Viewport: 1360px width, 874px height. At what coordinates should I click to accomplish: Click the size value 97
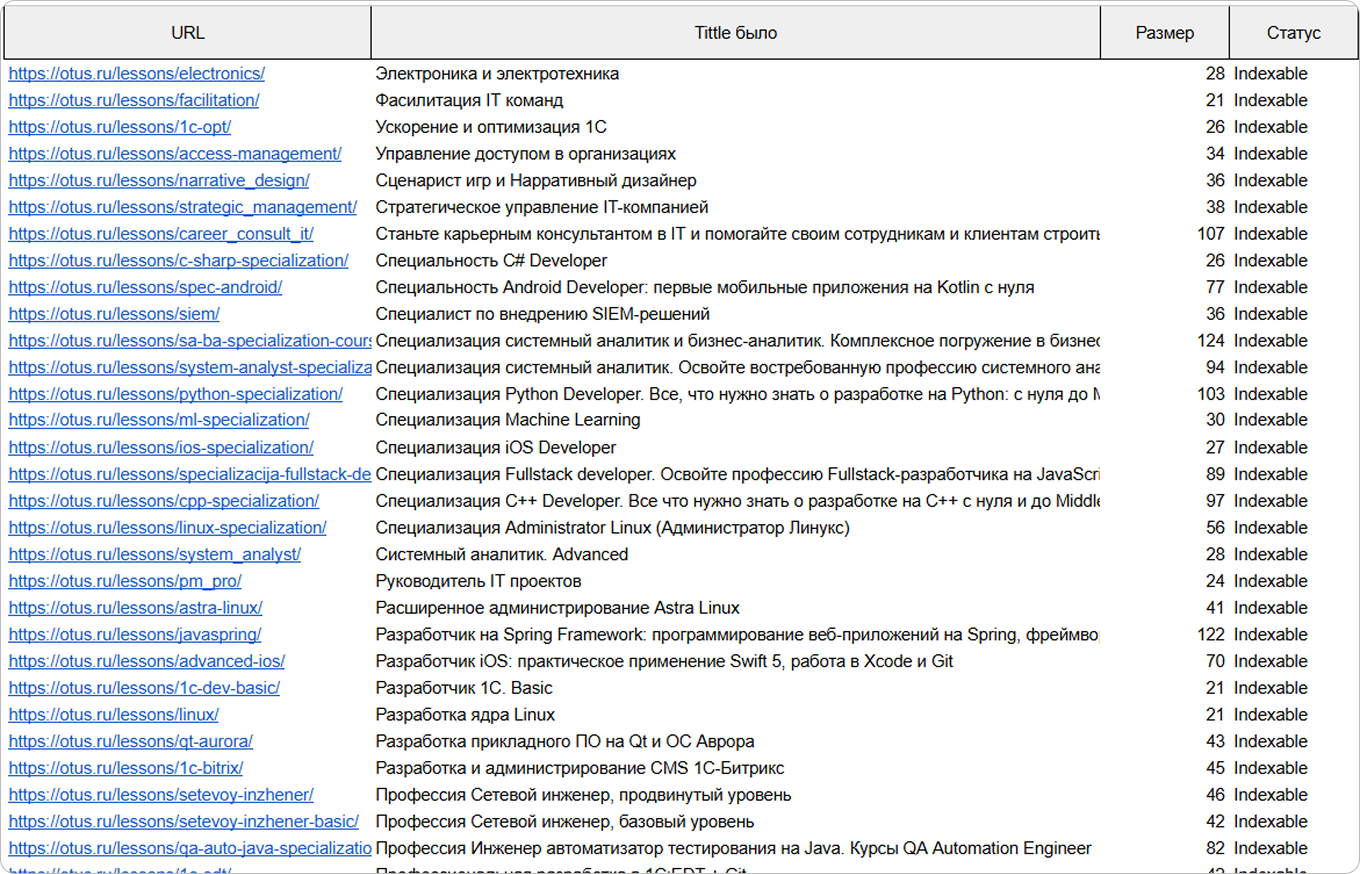[x=1215, y=501]
